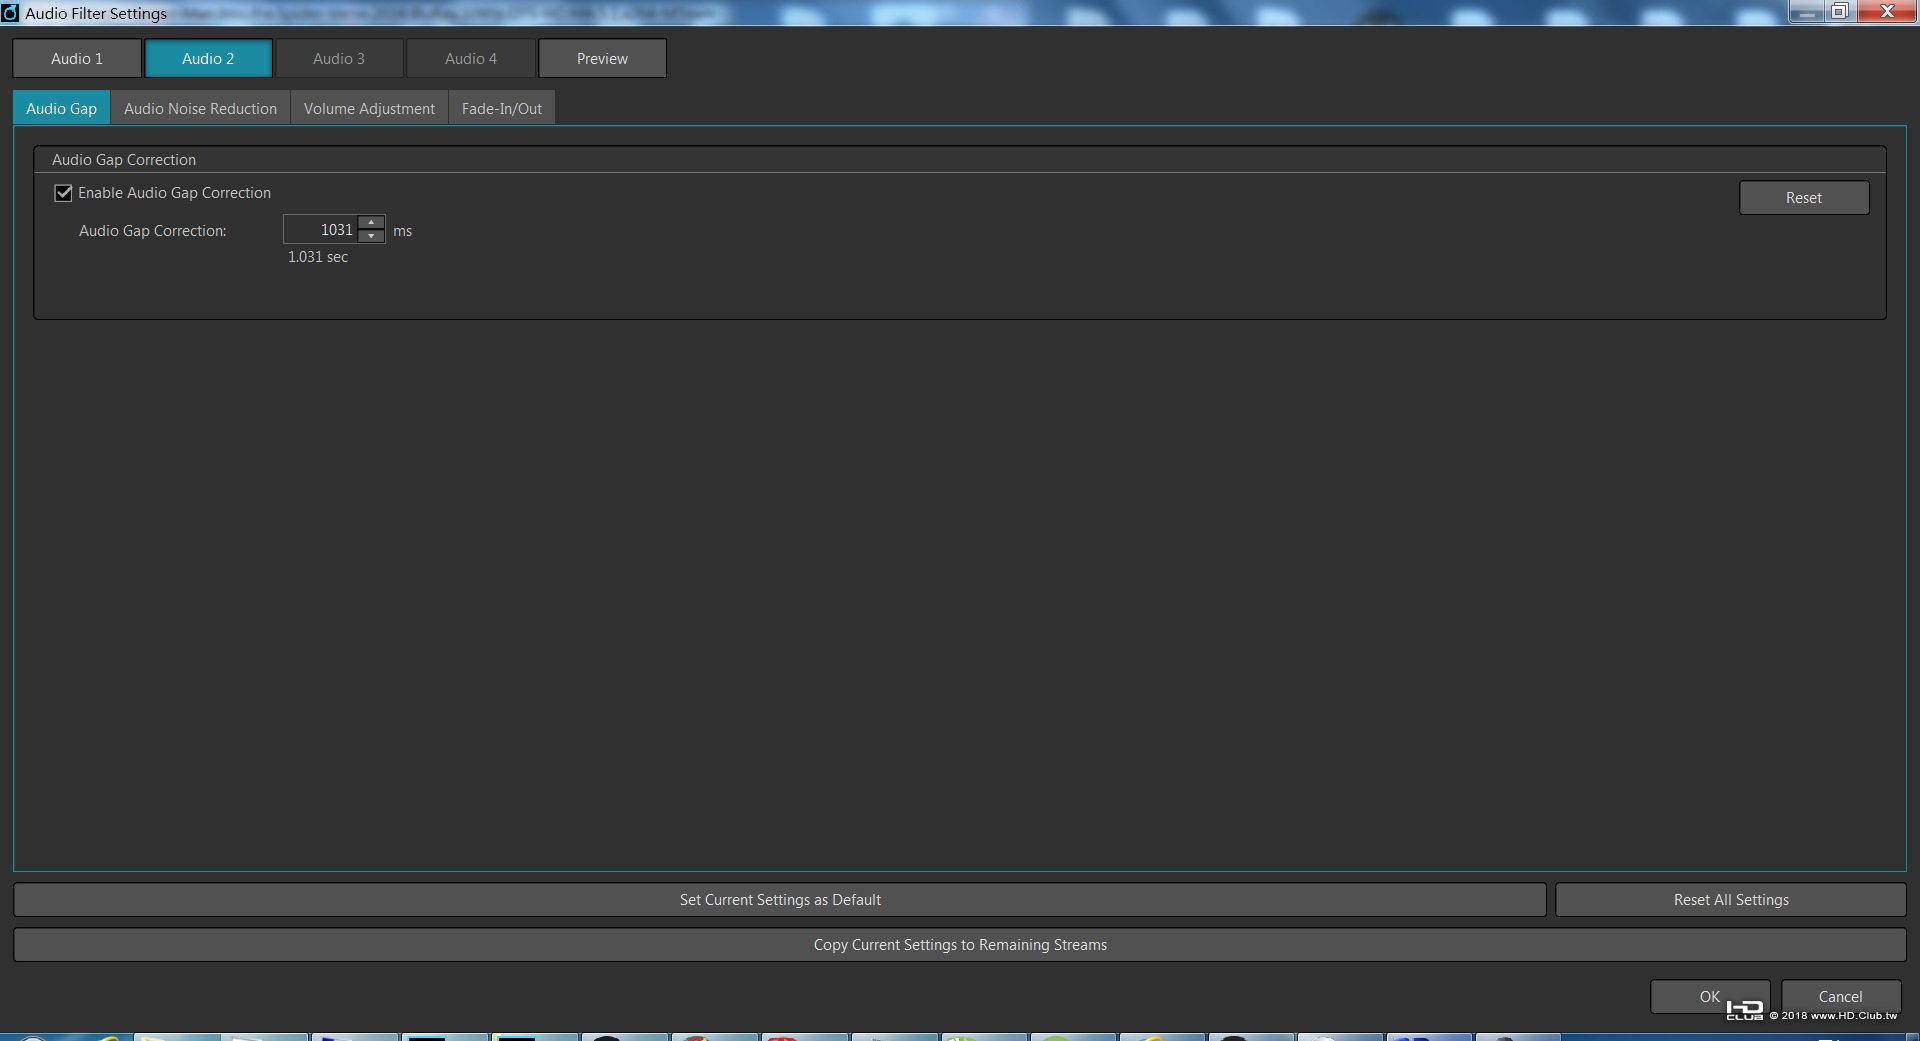Click the 'ms' unit label
This screenshot has height=1041, width=1920.
click(x=403, y=231)
